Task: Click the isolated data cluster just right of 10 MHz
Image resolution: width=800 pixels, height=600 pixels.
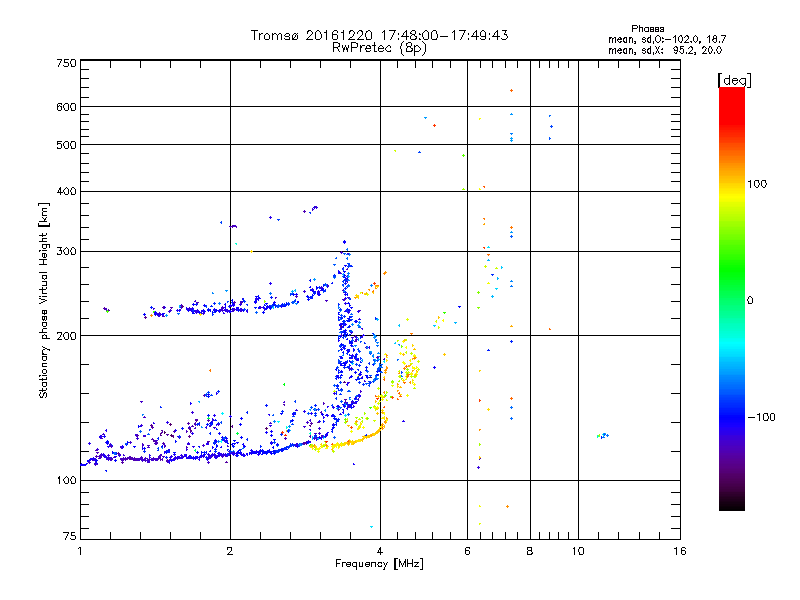Action: coord(602,435)
